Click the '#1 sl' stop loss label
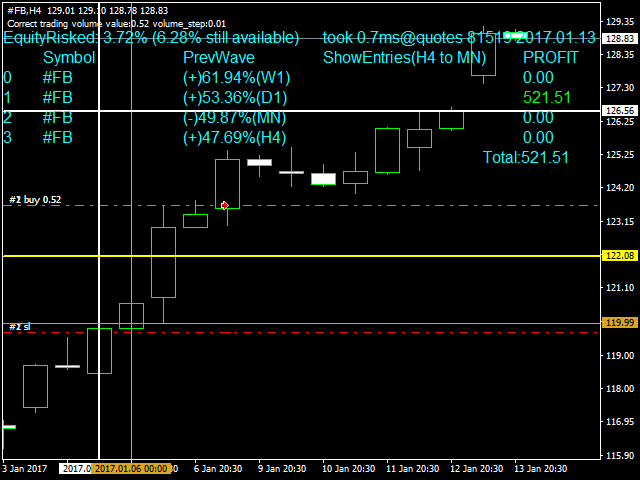 pyautogui.click(x=19, y=327)
